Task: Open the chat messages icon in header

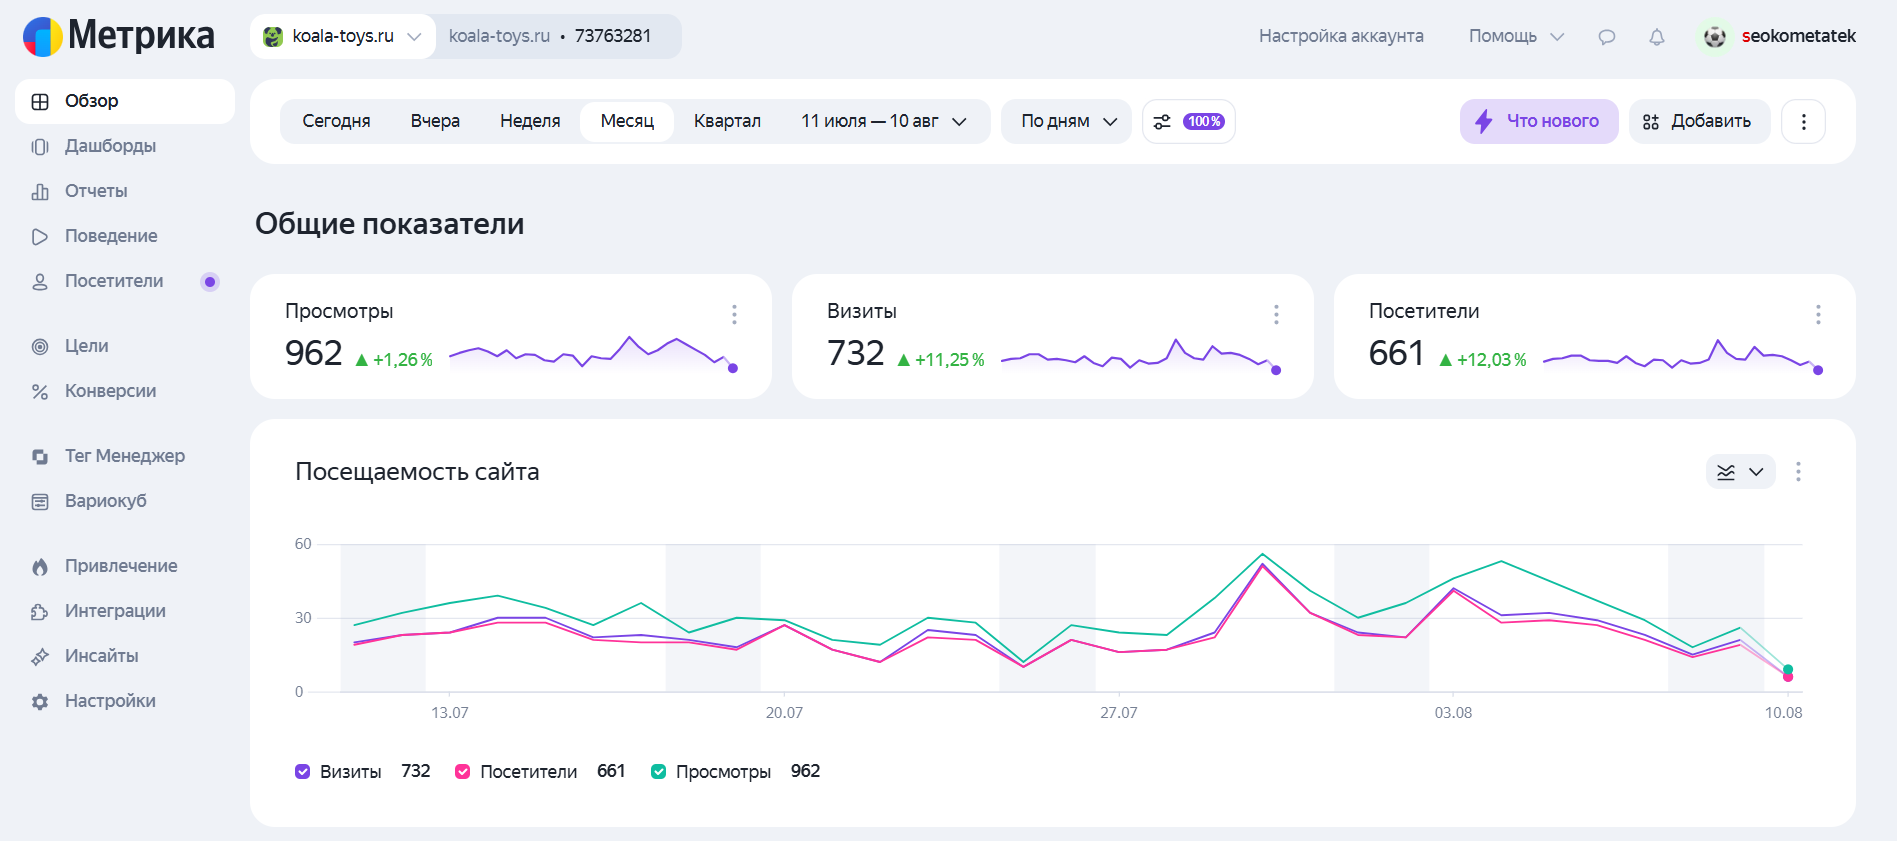Action: click(x=1606, y=37)
